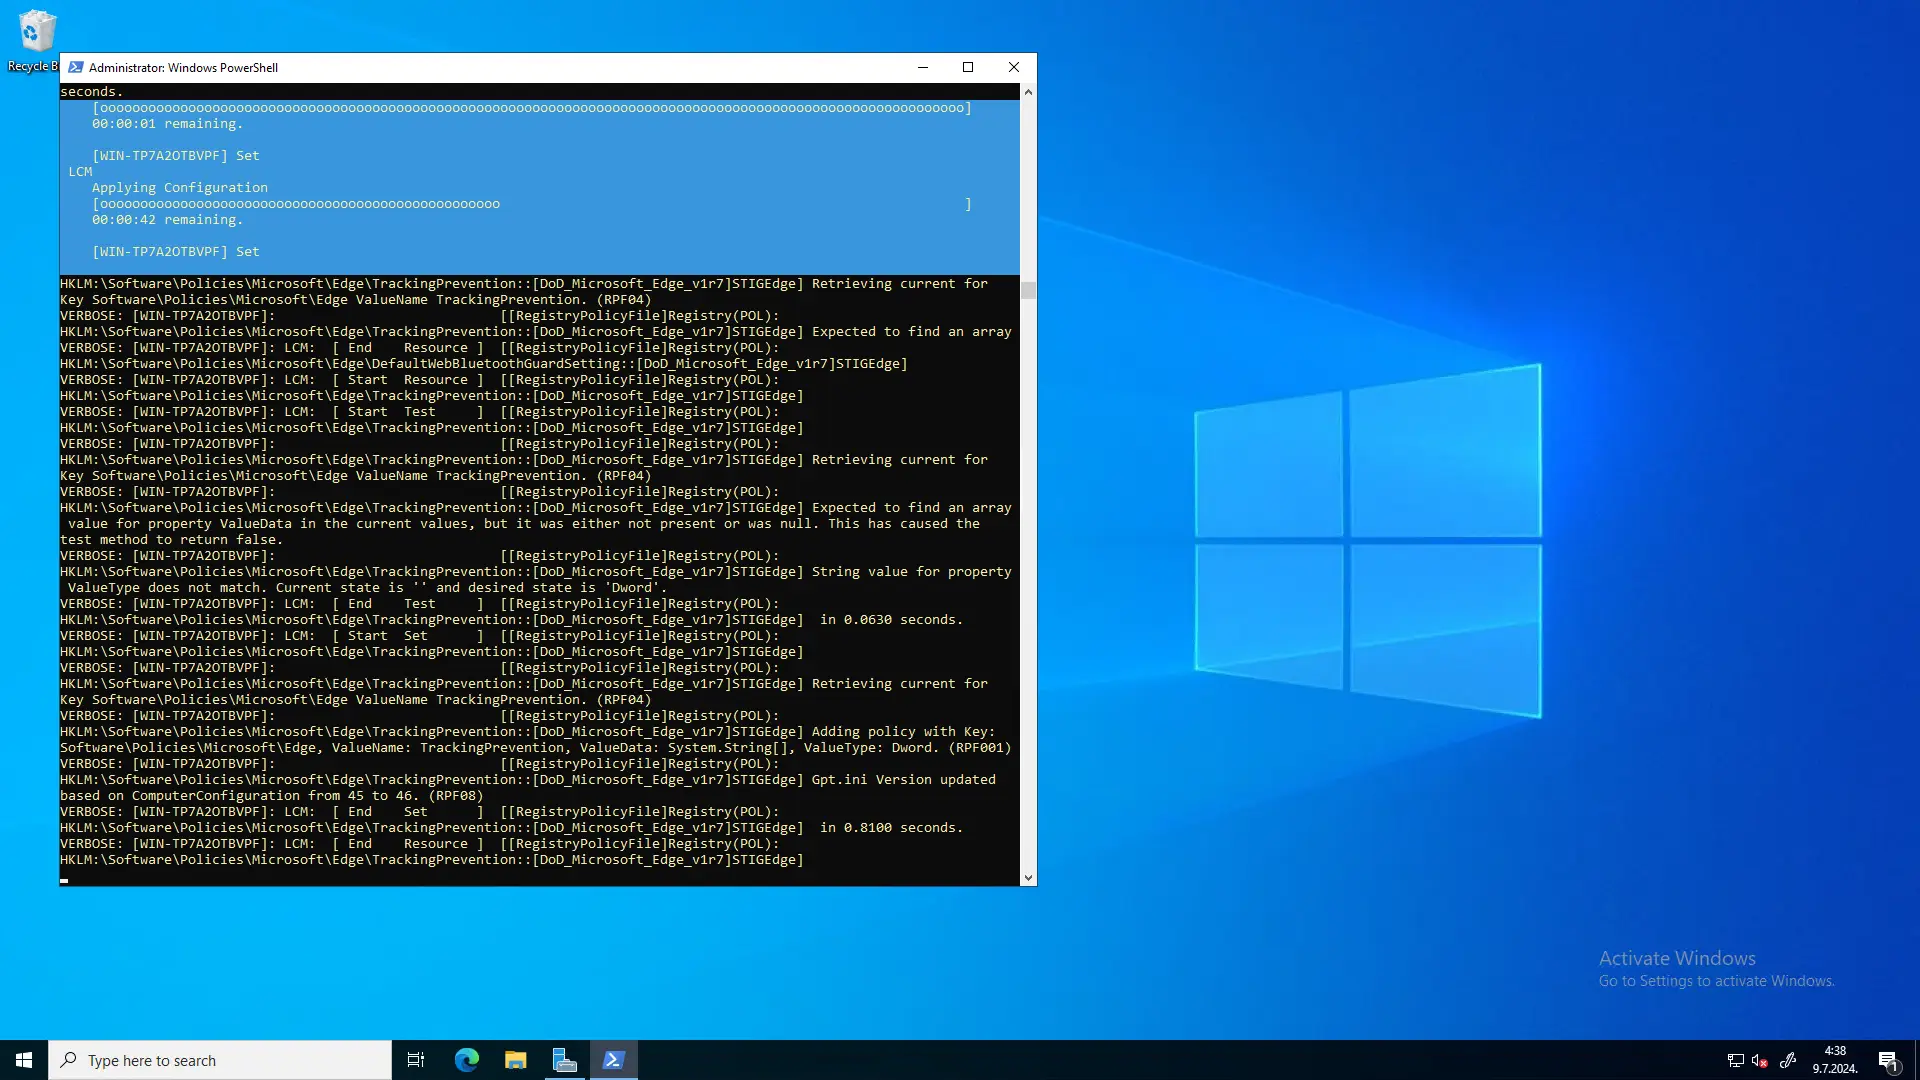This screenshot has width=1920, height=1080.
Task: Click the PowerShell window title bar
Action: tap(547, 66)
